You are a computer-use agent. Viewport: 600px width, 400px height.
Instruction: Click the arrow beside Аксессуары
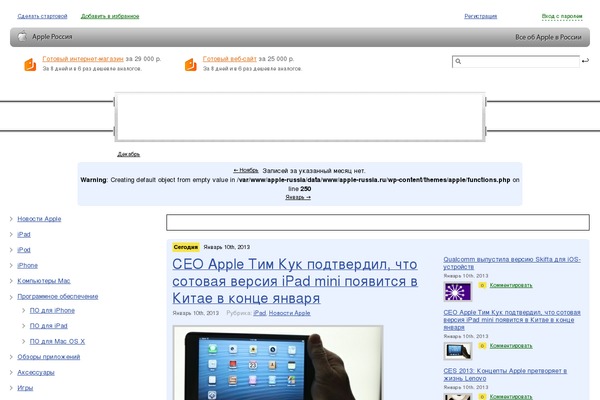point(11,372)
